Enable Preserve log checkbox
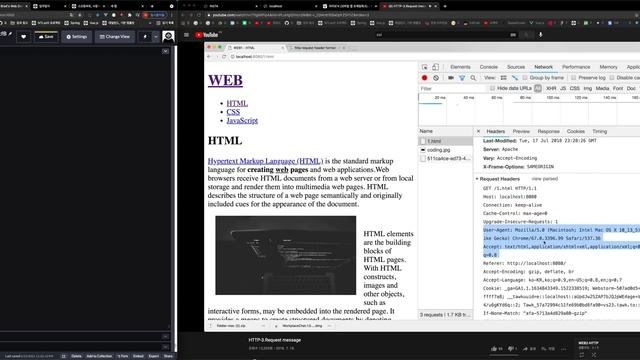 573,78
